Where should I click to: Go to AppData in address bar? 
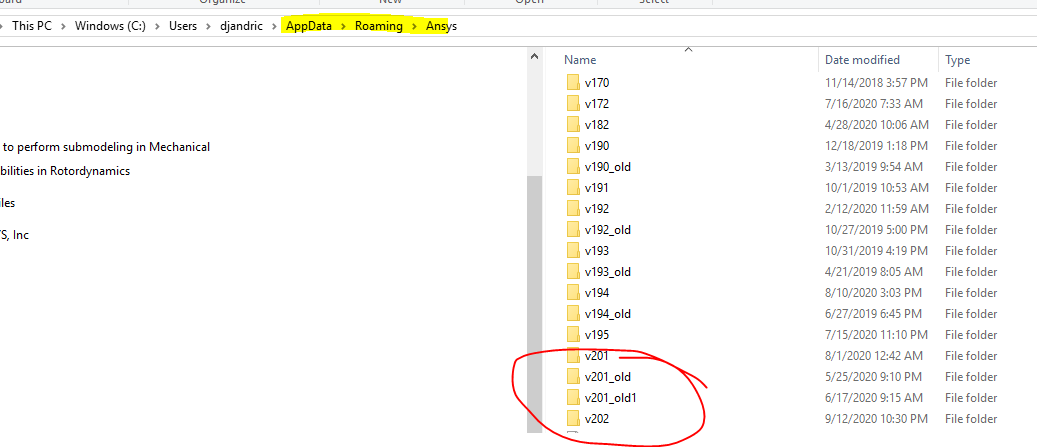[x=309, y=26]
